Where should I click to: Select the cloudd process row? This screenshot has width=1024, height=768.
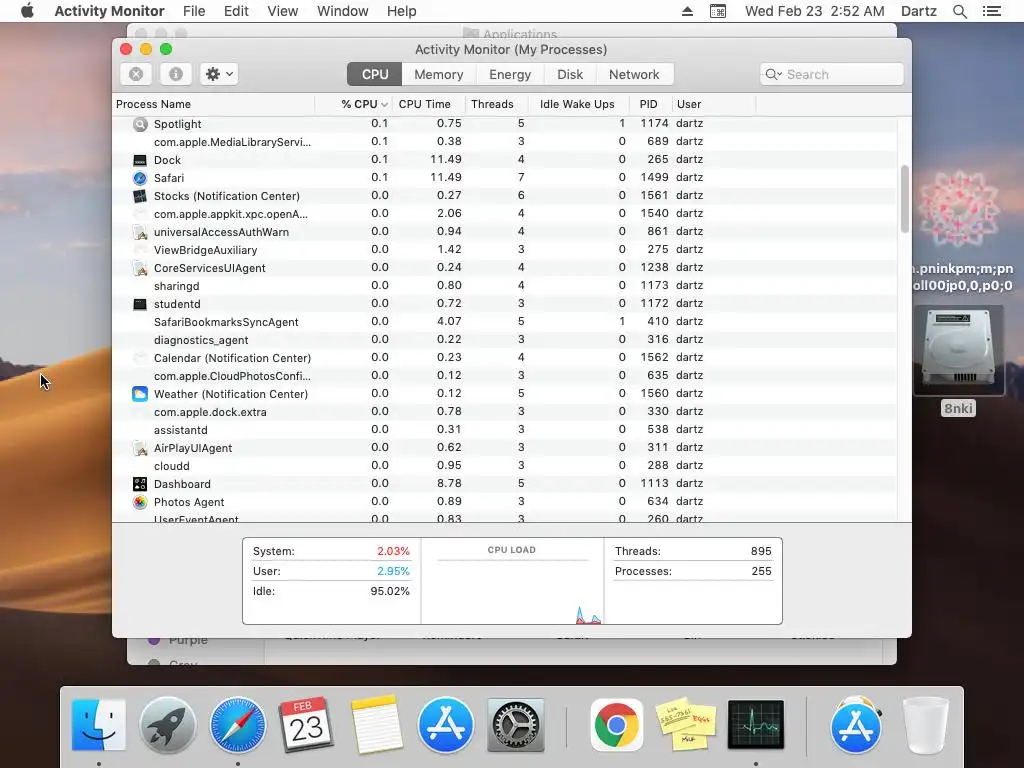[x=504, y=466]
